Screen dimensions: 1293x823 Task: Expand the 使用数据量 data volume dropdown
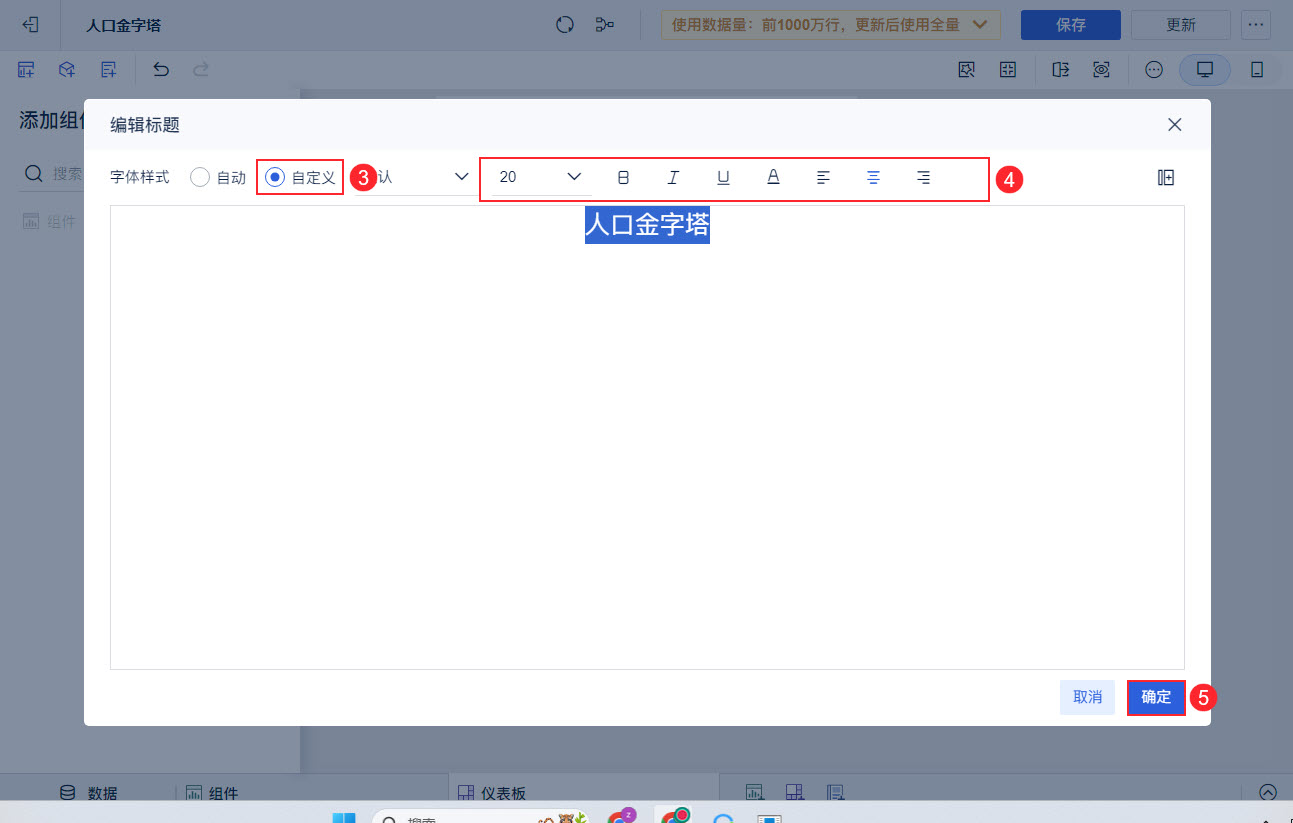pos(831,25)
